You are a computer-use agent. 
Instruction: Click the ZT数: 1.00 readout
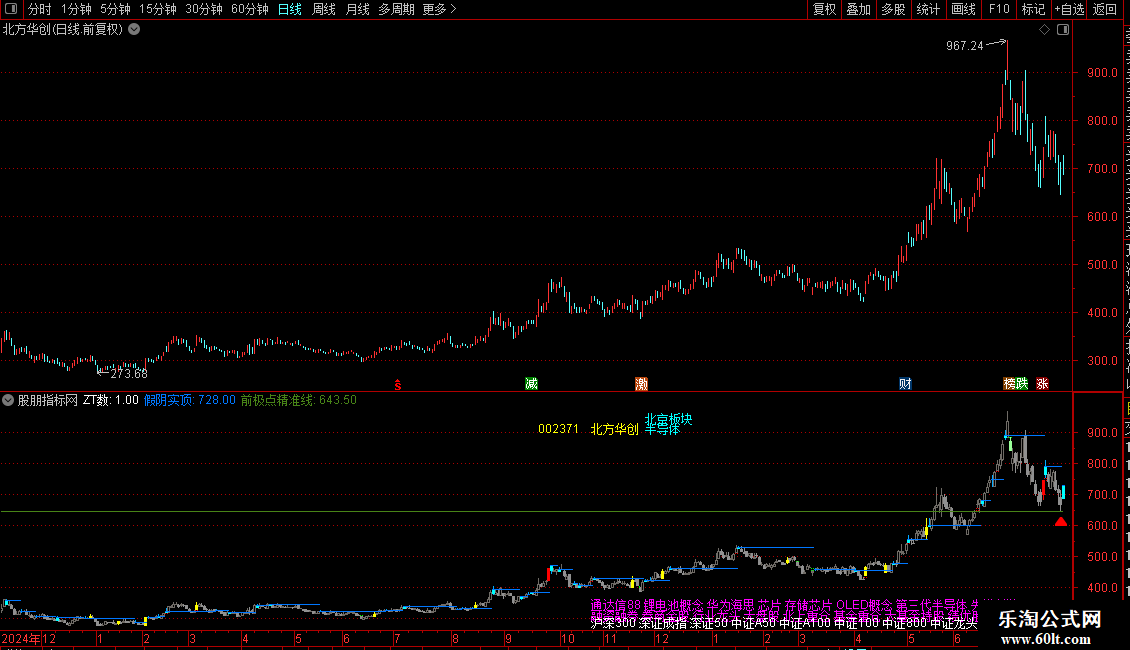point(111,400)
